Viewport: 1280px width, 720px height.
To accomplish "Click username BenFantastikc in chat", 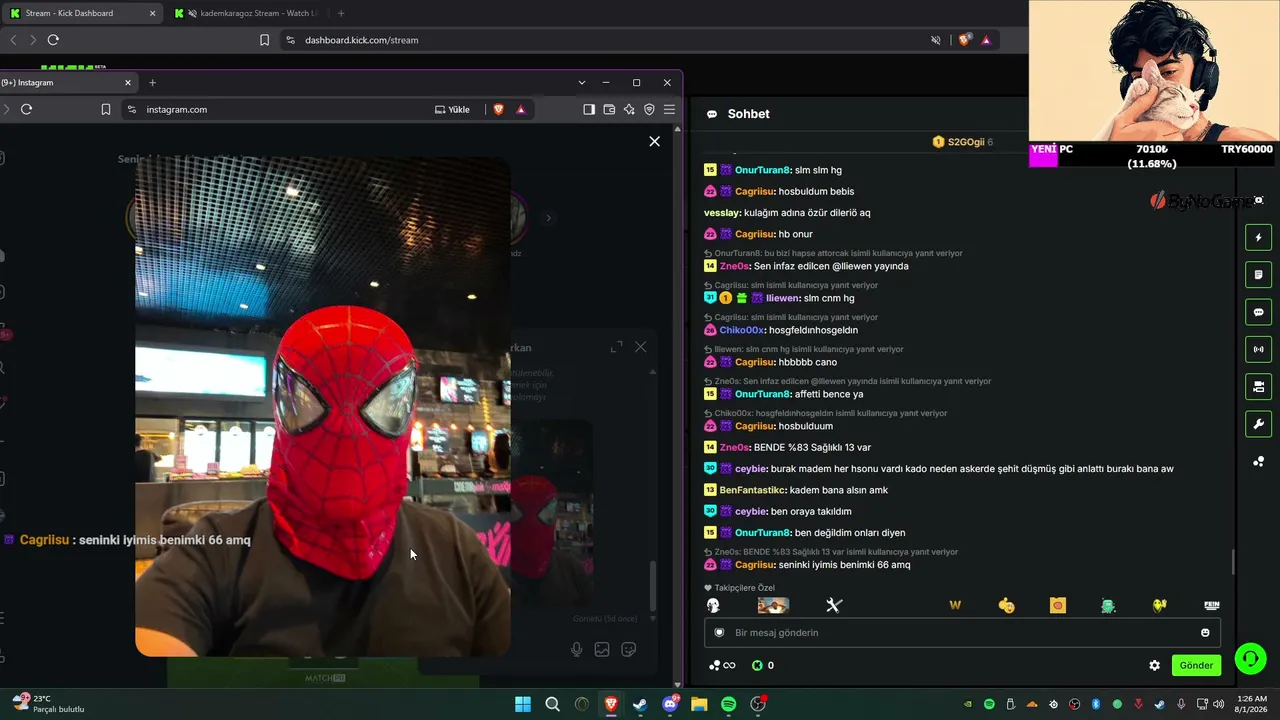I will (x=753, y=490).
